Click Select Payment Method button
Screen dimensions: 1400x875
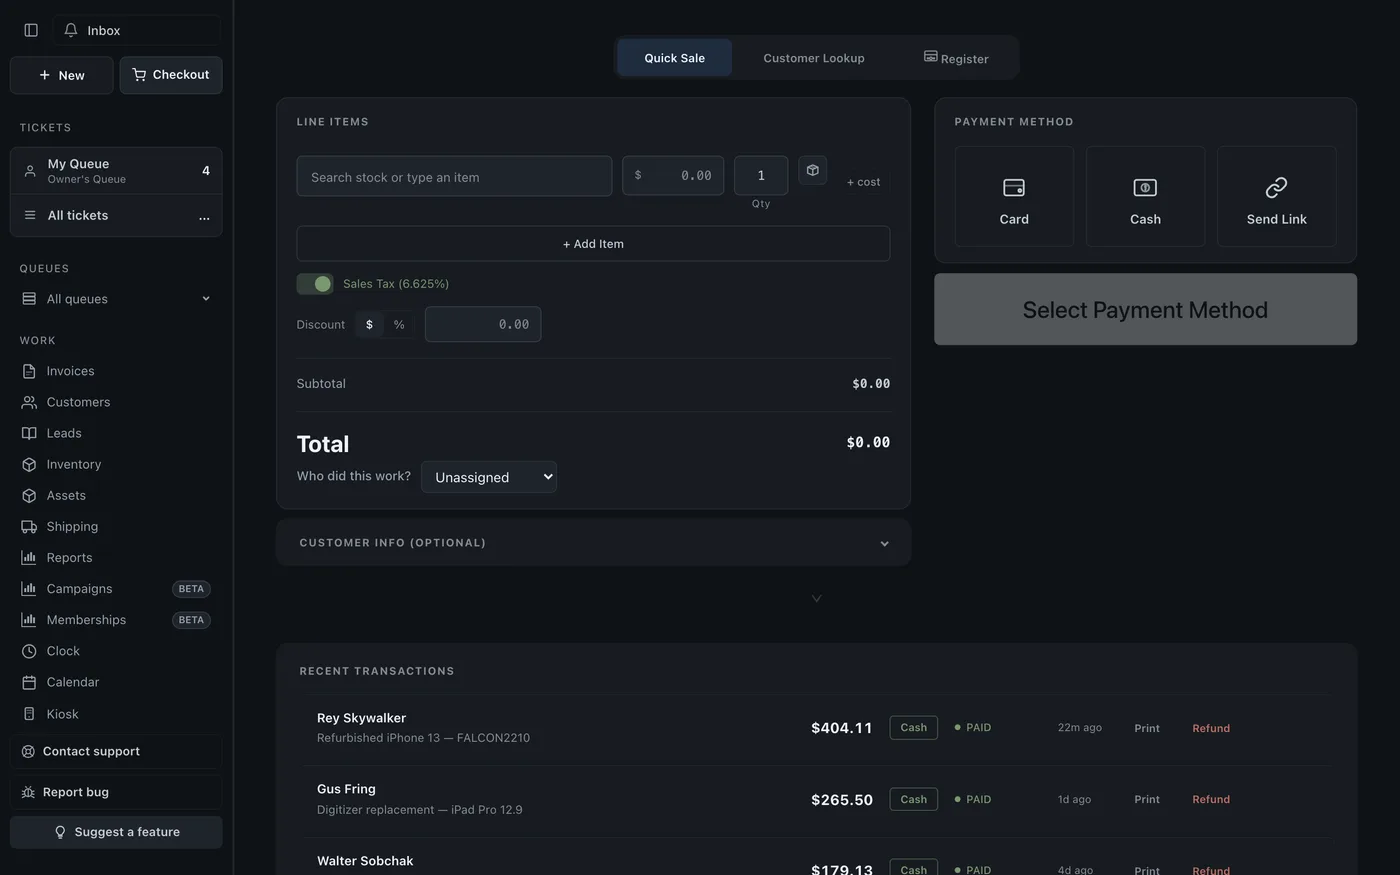[1145, 310]
